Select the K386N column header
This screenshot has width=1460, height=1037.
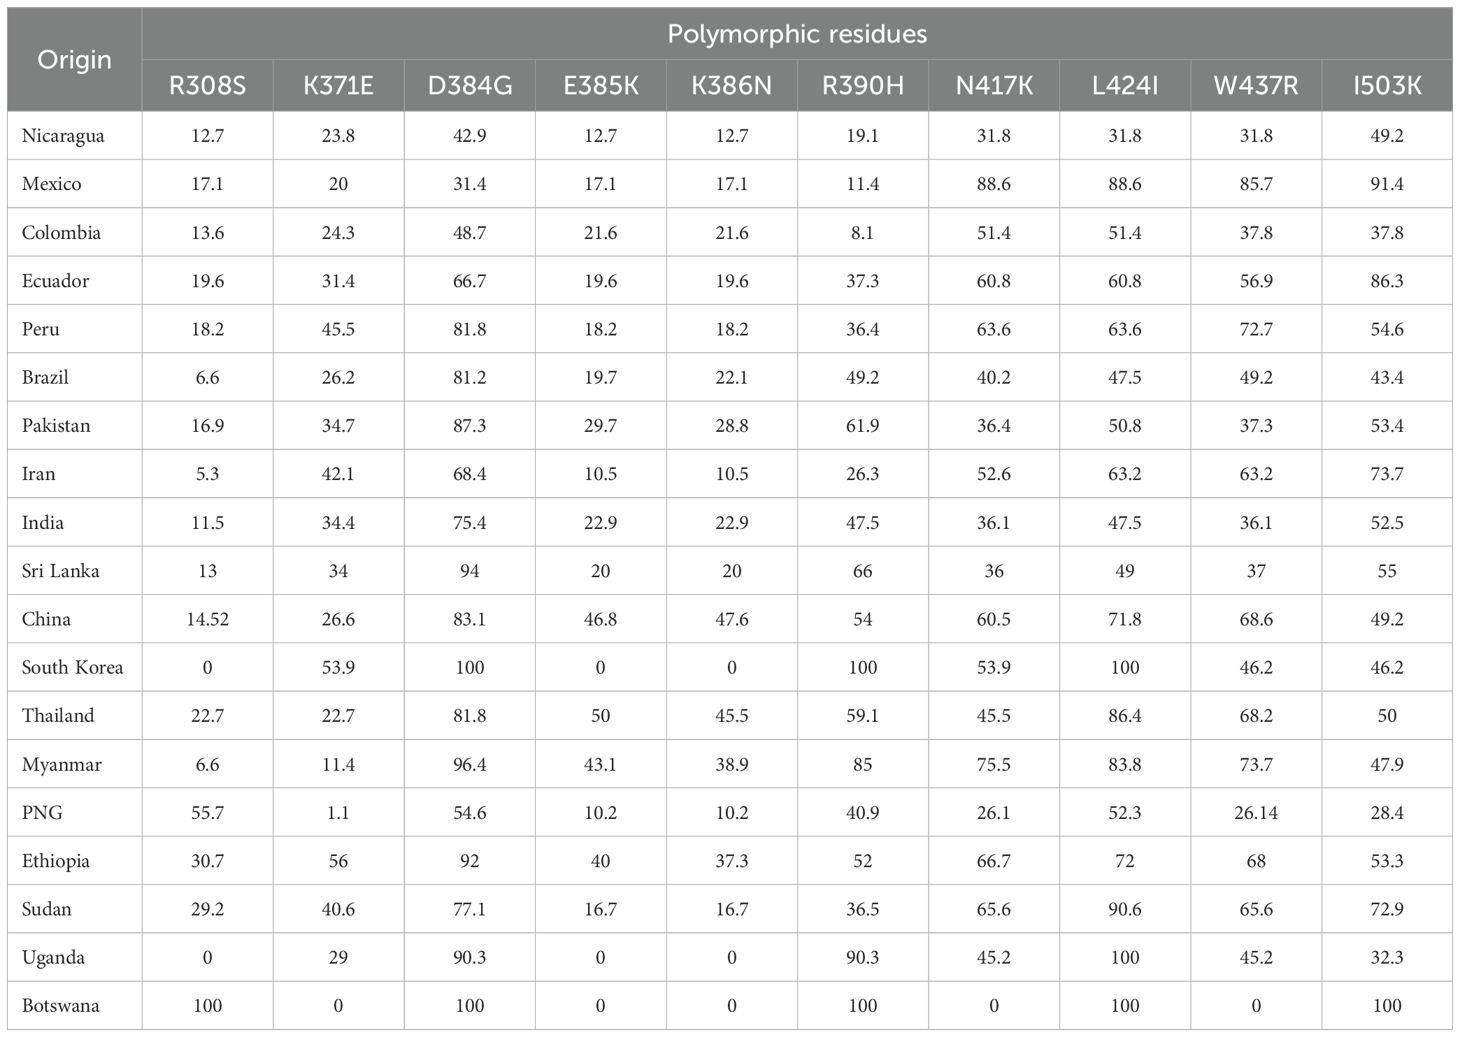731,86
